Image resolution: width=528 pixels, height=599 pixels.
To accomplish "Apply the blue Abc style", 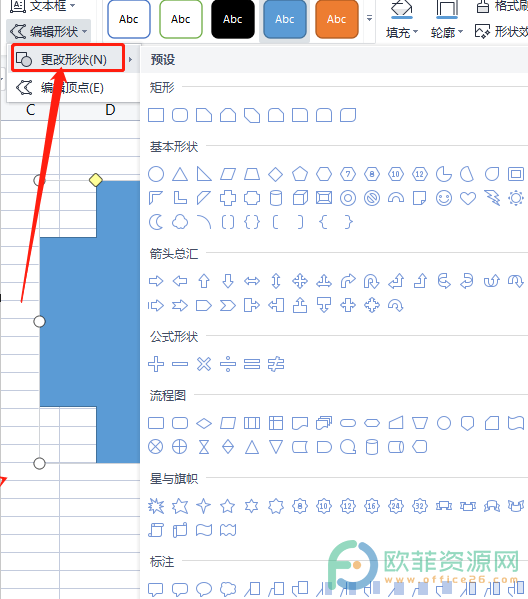I will click(285, 19).
